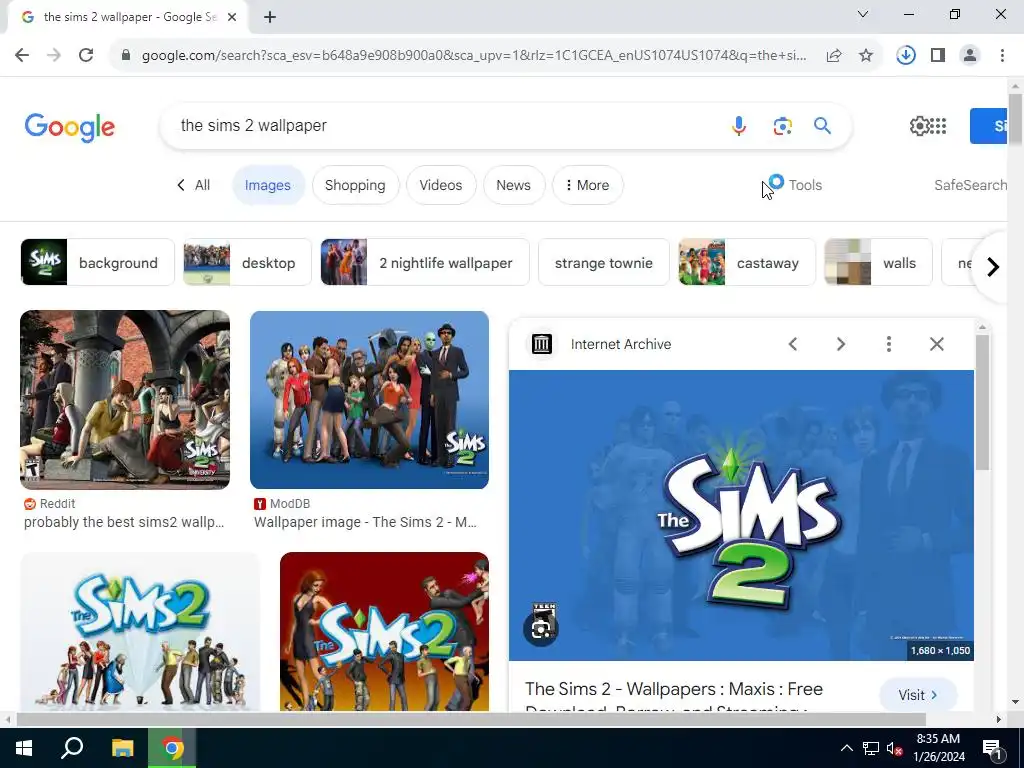
Task: Select the 'castaway' suggestion chip
Action: (x=746, y=263)
